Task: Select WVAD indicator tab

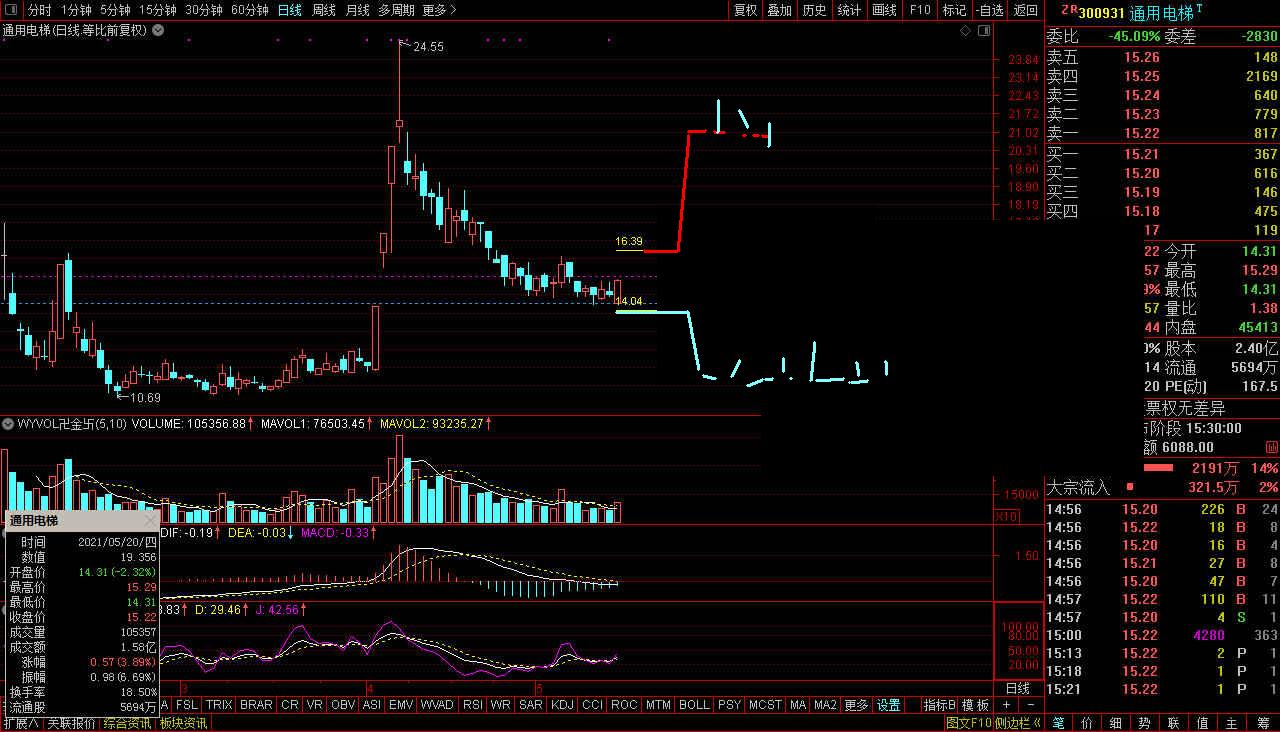Action: pyautogui.click(x=437, y=705)
